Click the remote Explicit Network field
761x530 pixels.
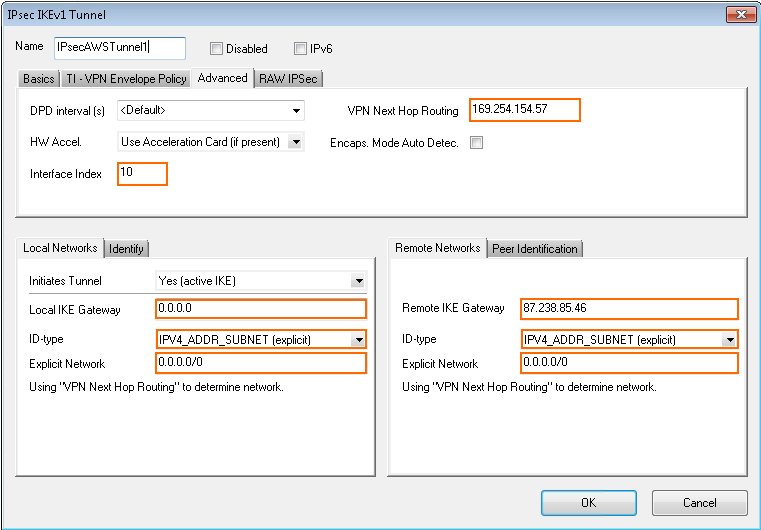tap(629, 363)
